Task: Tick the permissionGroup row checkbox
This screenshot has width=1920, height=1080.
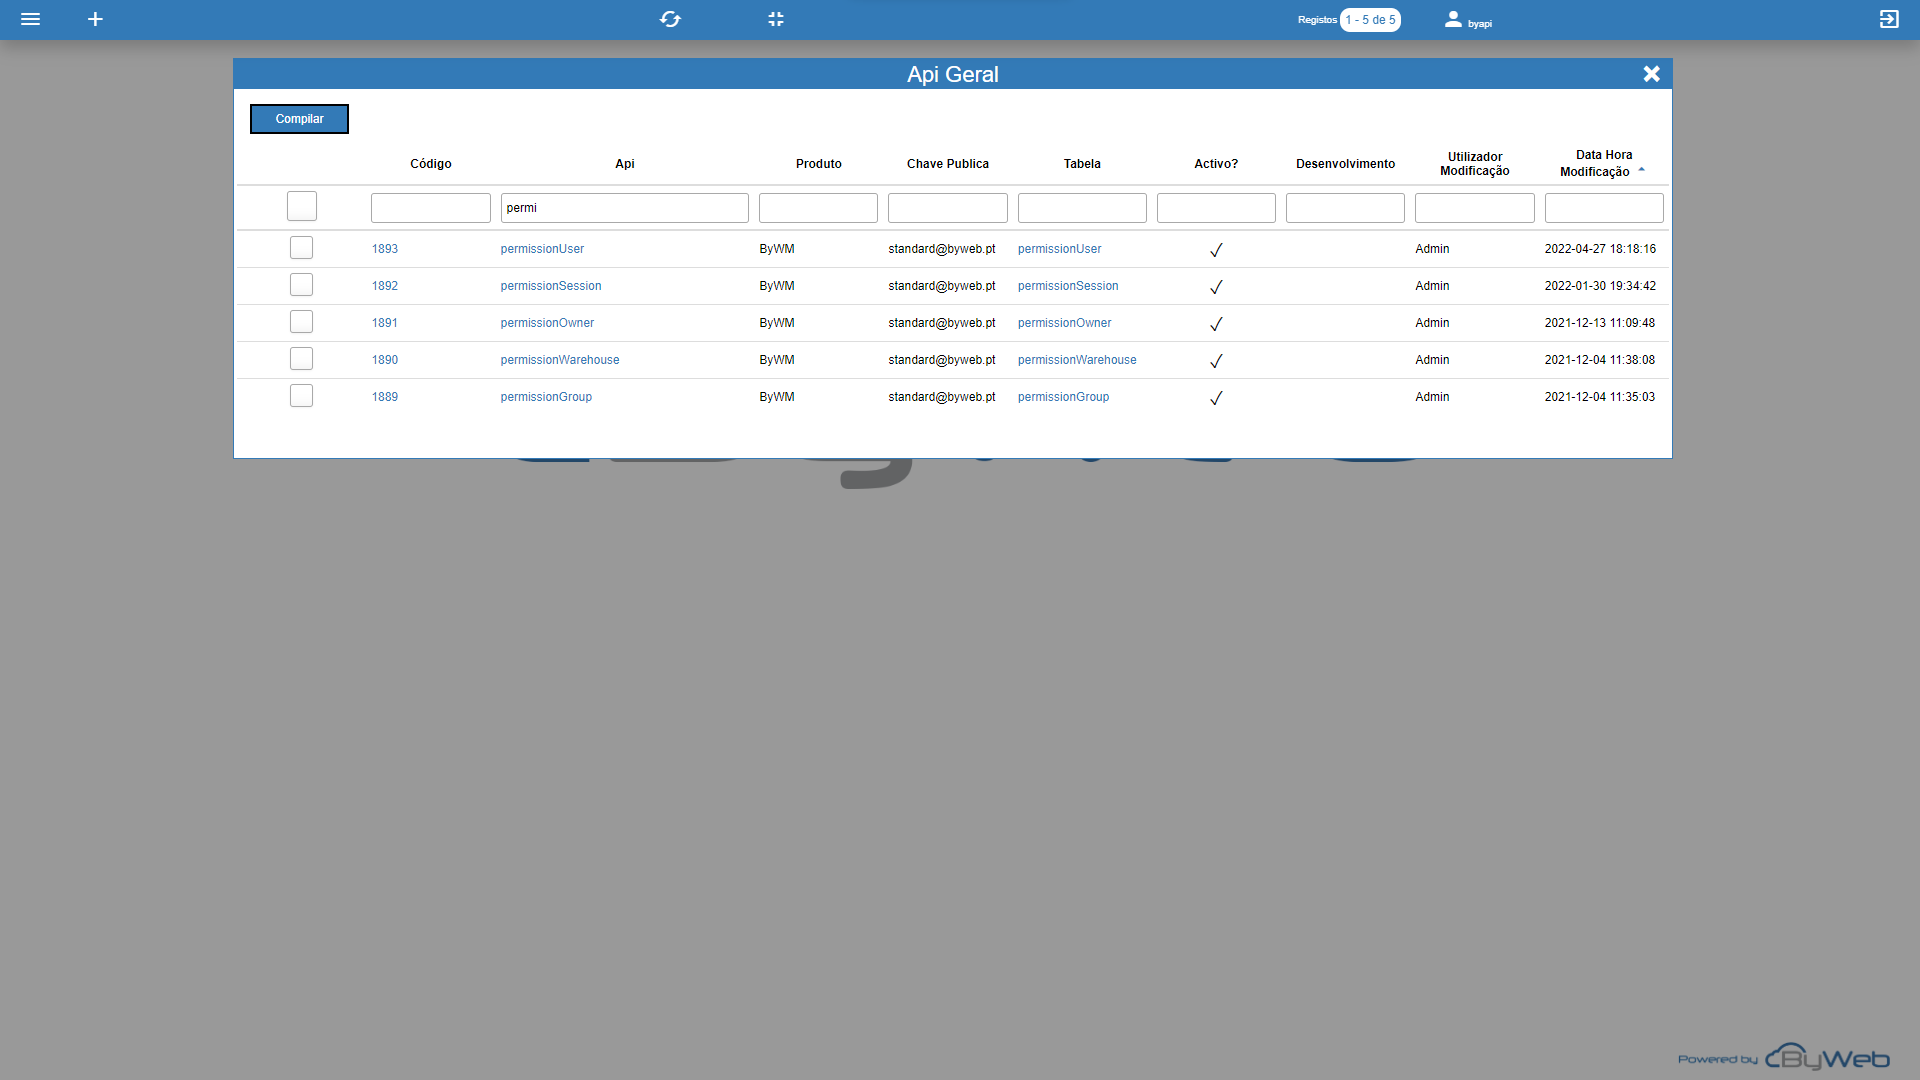Action: coord(301,396)
